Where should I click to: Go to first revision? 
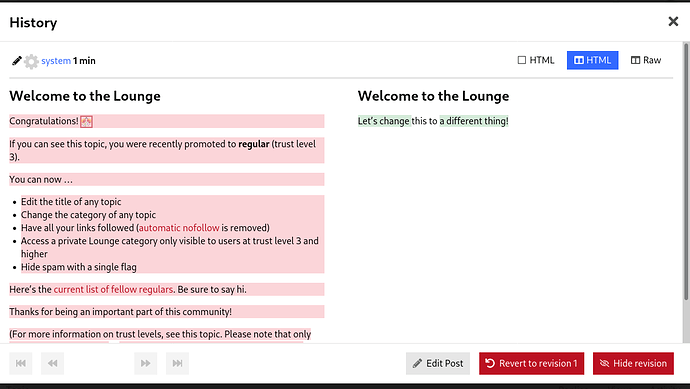pyautogui.click(x=21, y=363)
